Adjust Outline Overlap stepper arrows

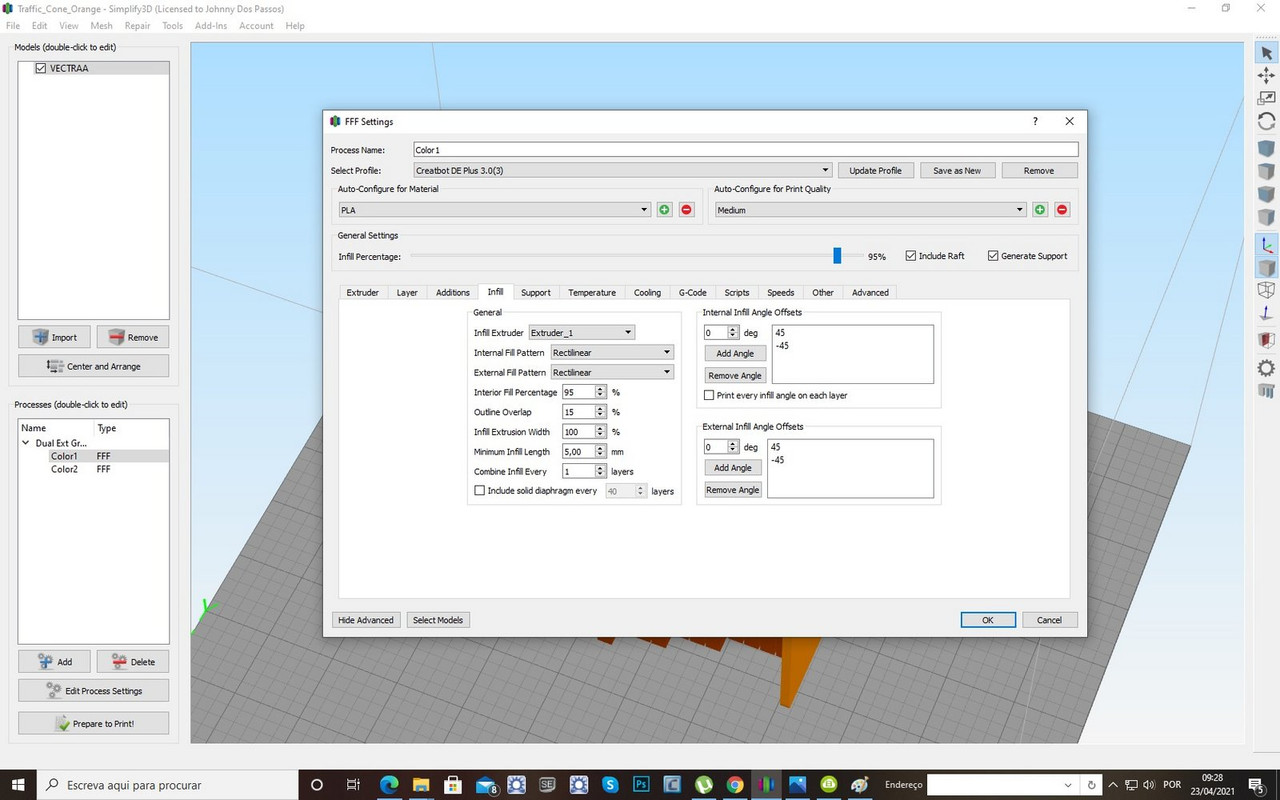(x=600, y=412)
